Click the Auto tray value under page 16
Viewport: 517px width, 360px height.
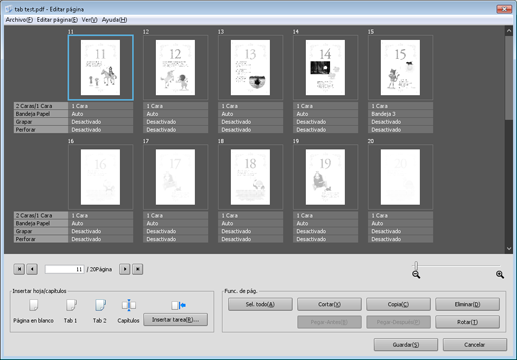coord(101,223)
